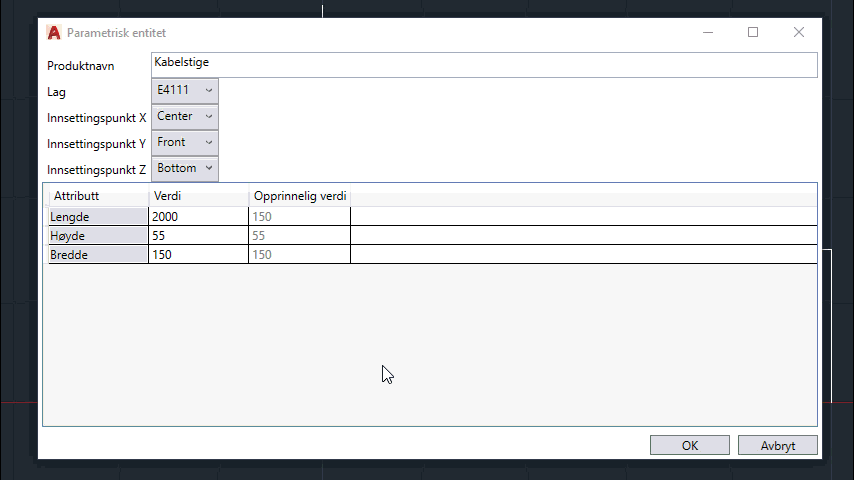Minimize the Parametrisk entitet window
This screenshot has width=854, height=480.
(x=708, y=32)
